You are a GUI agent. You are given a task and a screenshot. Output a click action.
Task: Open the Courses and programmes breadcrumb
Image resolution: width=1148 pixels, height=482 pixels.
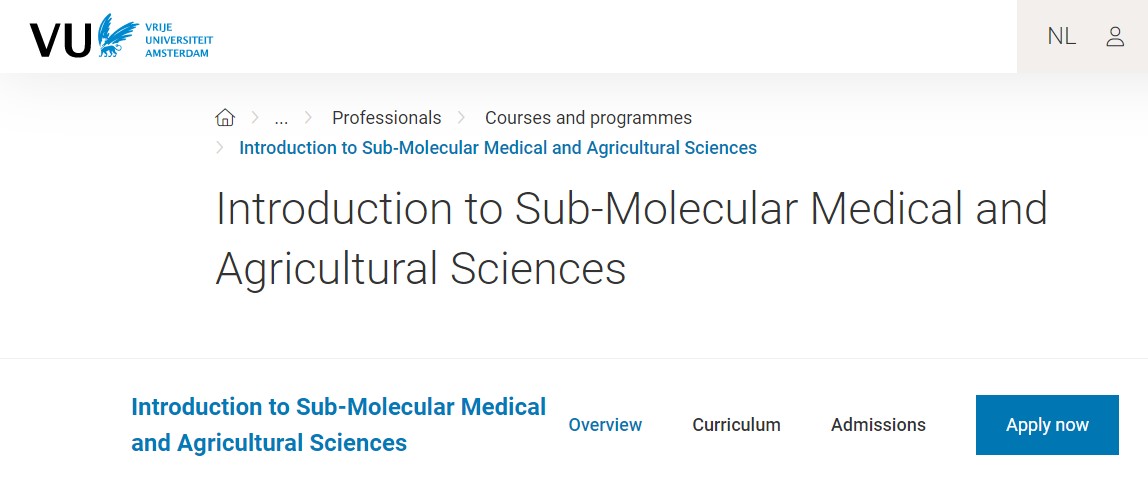tap(588, 118)
